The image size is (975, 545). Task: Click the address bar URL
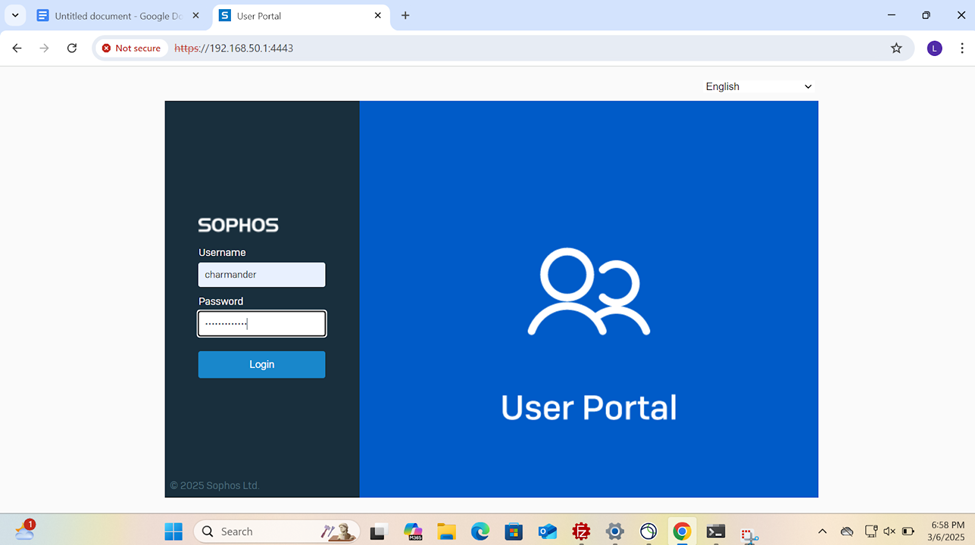pyautogui.click(x=234, y=48)
